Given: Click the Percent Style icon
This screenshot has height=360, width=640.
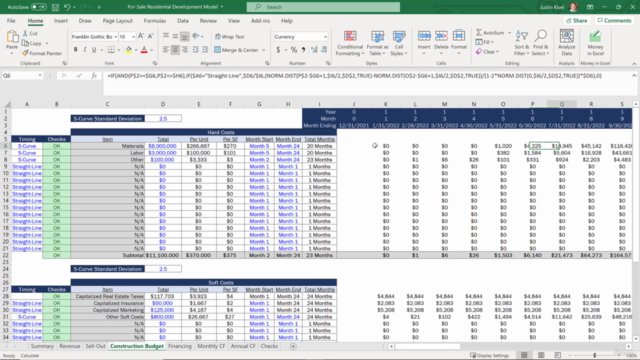Looking at the screenshot, I should (293, 50).
